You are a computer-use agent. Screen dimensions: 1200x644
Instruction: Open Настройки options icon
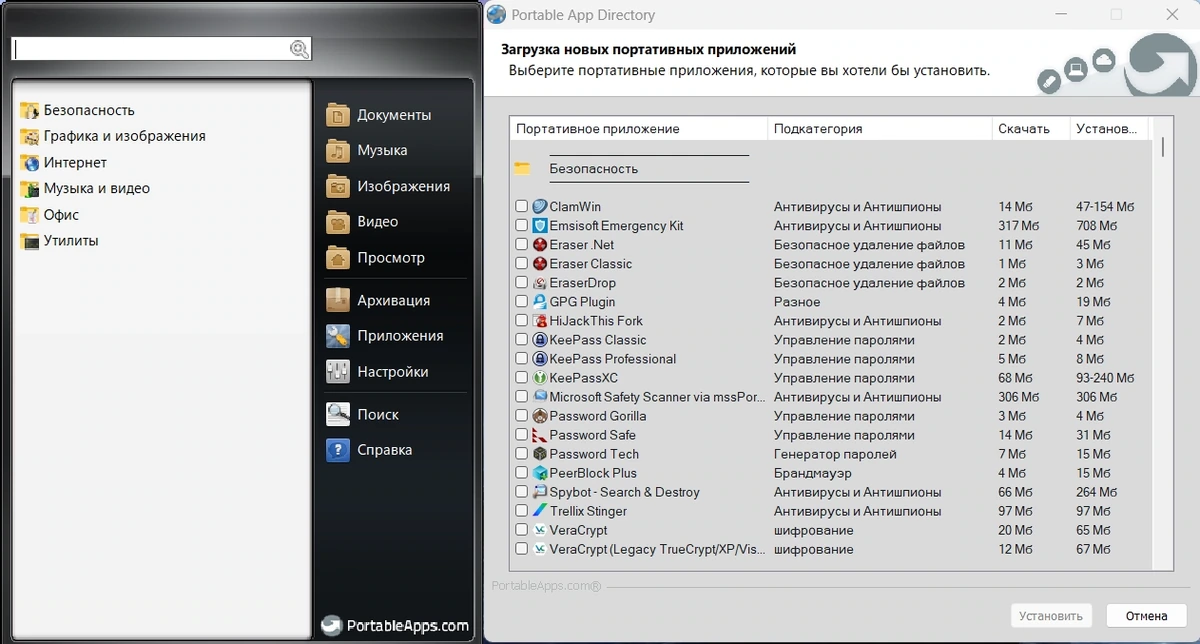click(x=338, y=372)
